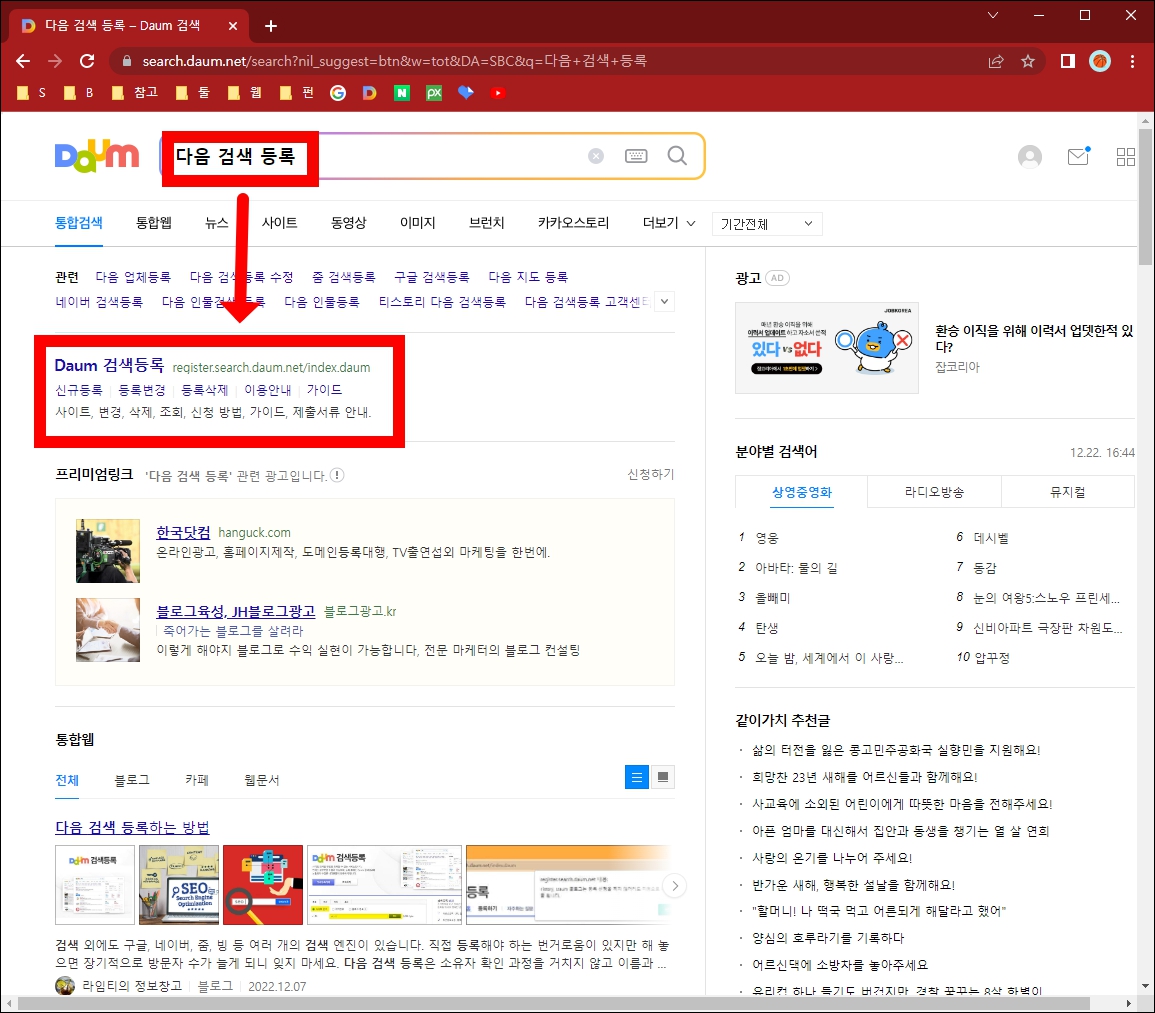1155x1013 pixels.
Task: Clear the search box text
Action: pos(596,155)
